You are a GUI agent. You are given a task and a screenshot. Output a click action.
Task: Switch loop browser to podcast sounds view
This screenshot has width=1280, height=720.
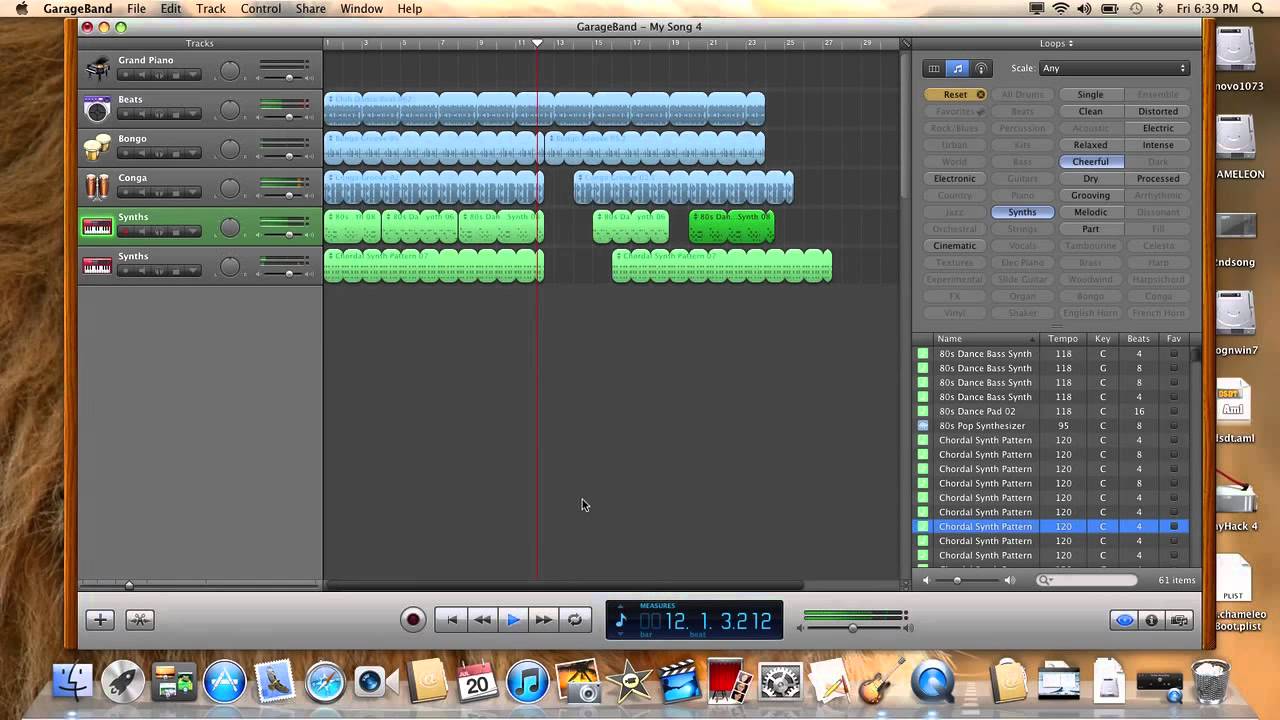(x=982, y=68)
